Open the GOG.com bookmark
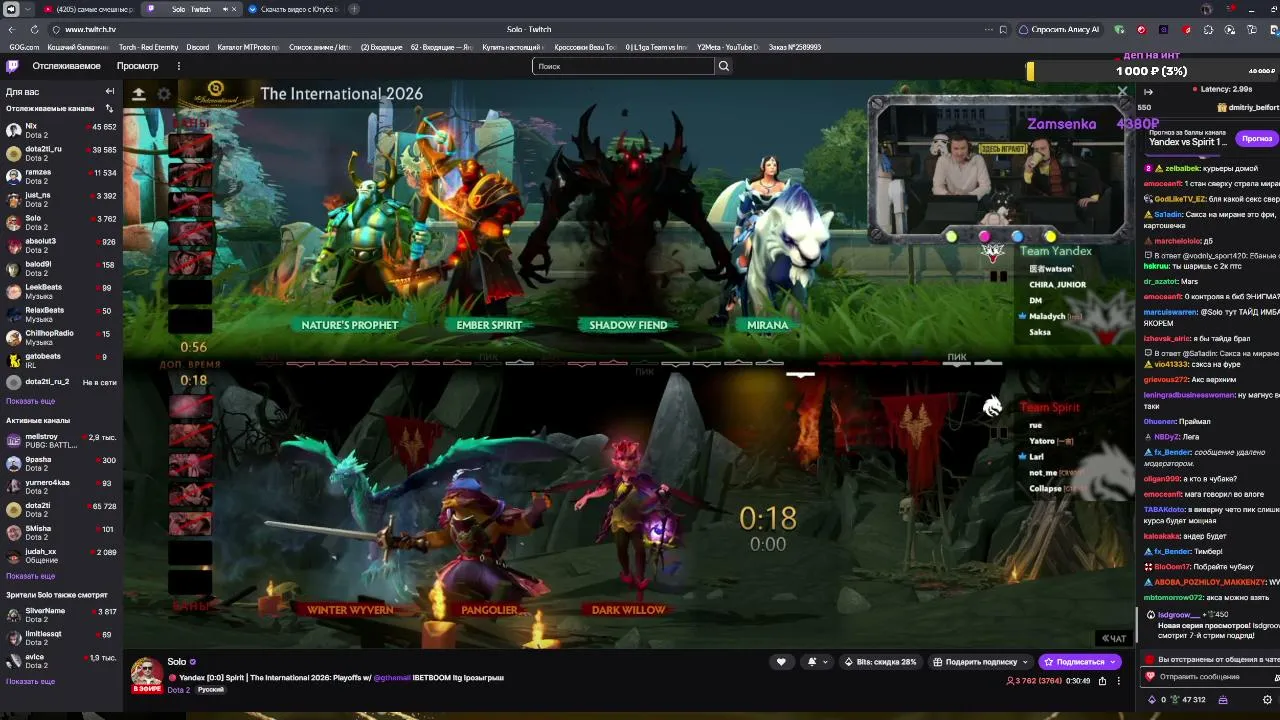 24,47
